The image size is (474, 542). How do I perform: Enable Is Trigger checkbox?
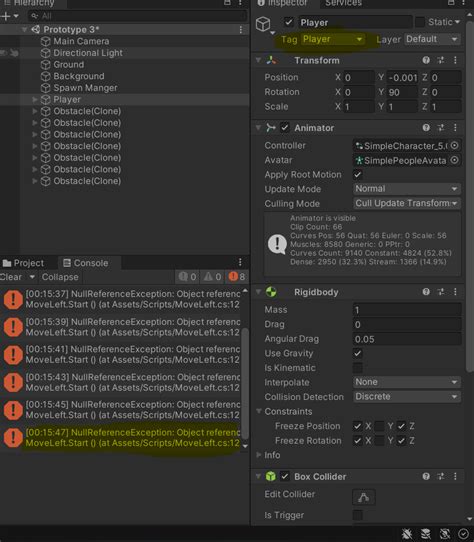[357, 515]
